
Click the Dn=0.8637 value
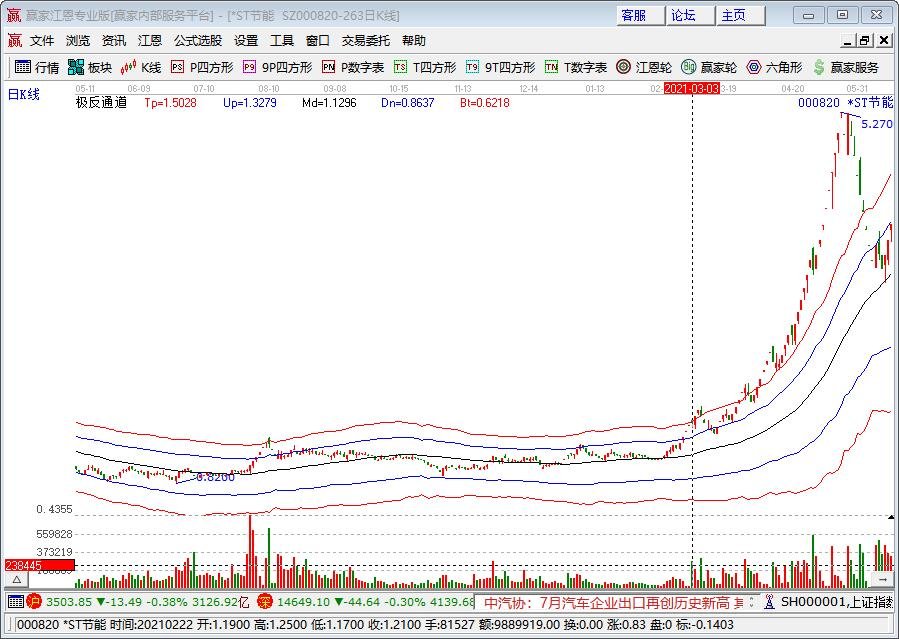(x=408, y=103)
